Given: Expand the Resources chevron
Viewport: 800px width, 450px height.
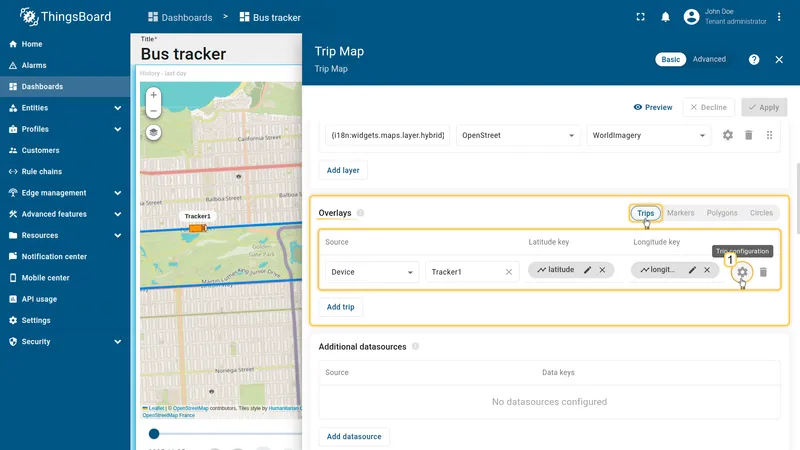Looking at the screenshot, I should point(118,236).
